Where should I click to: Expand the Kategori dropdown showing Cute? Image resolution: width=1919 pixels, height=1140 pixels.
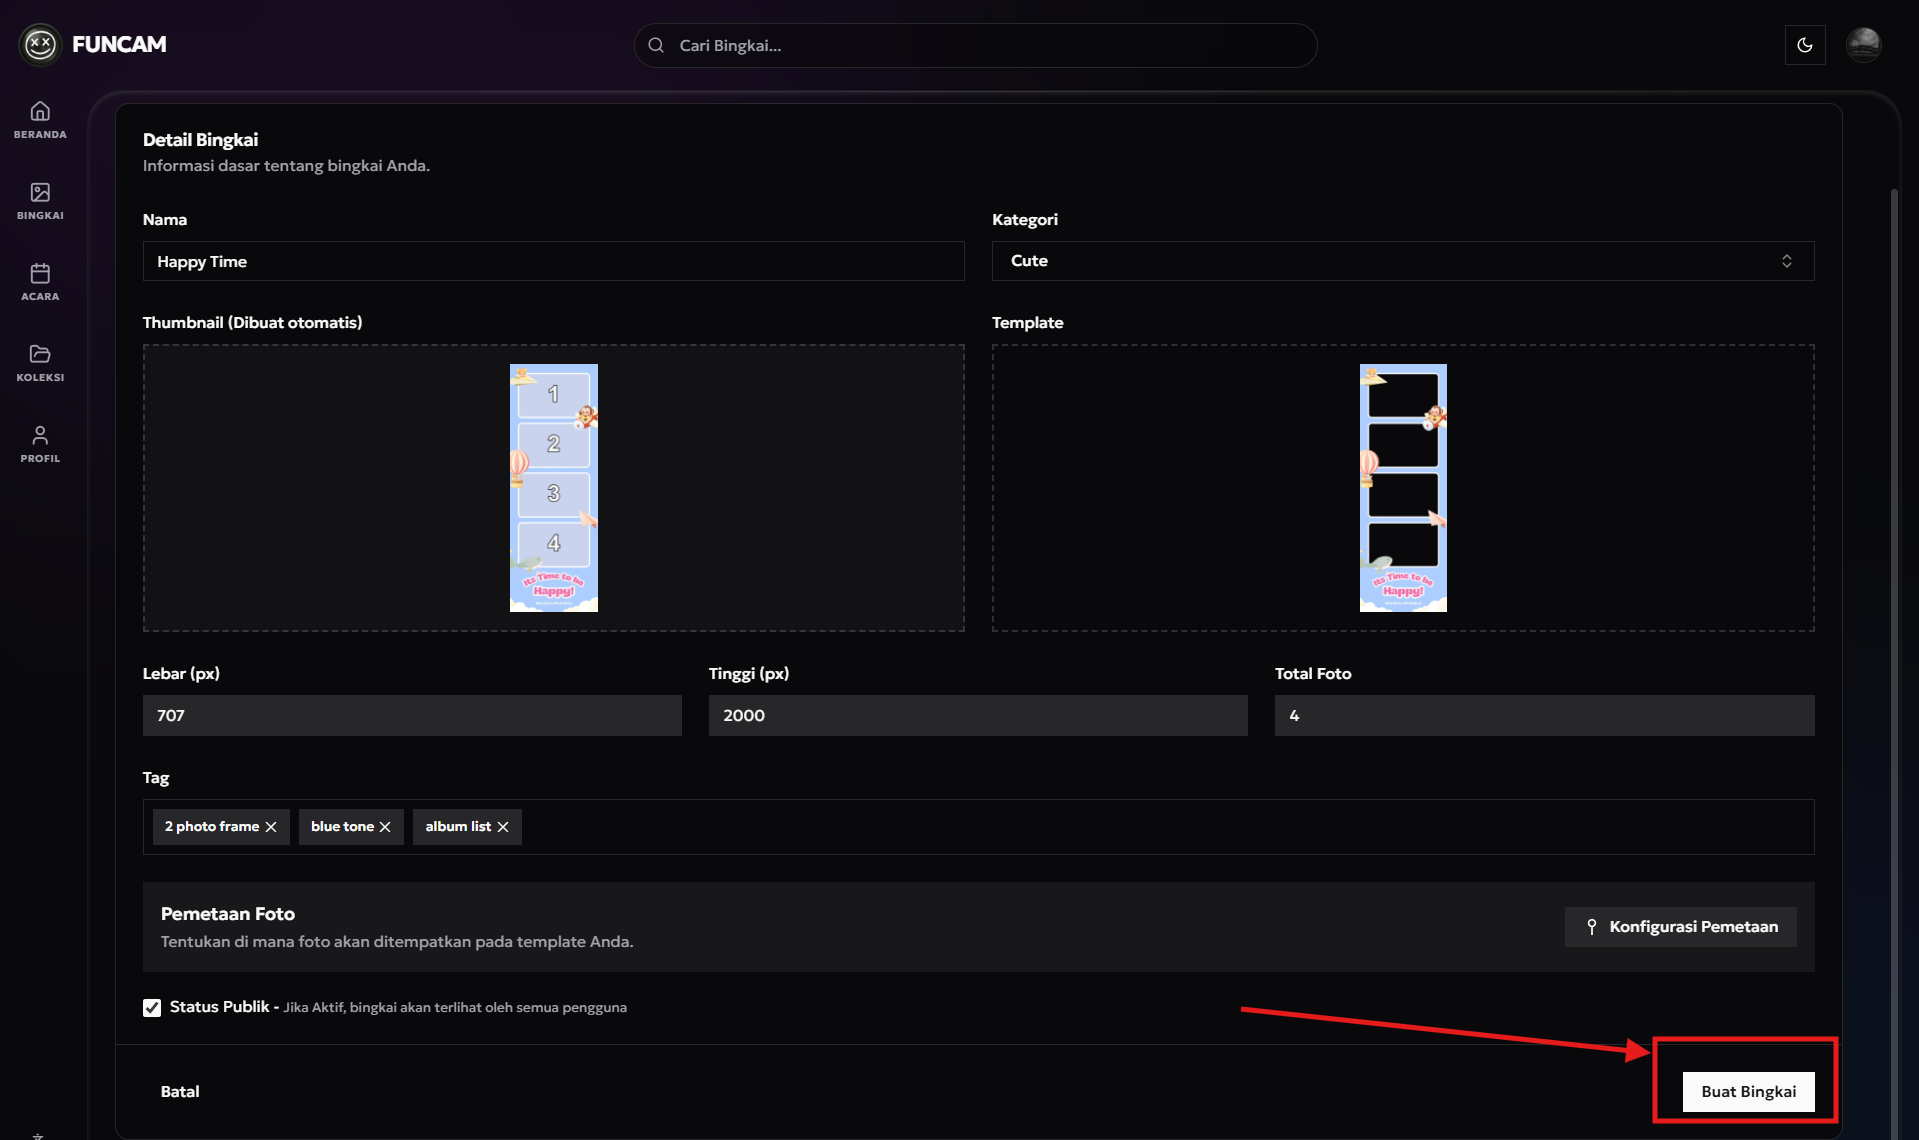(x=1402, y=261)
